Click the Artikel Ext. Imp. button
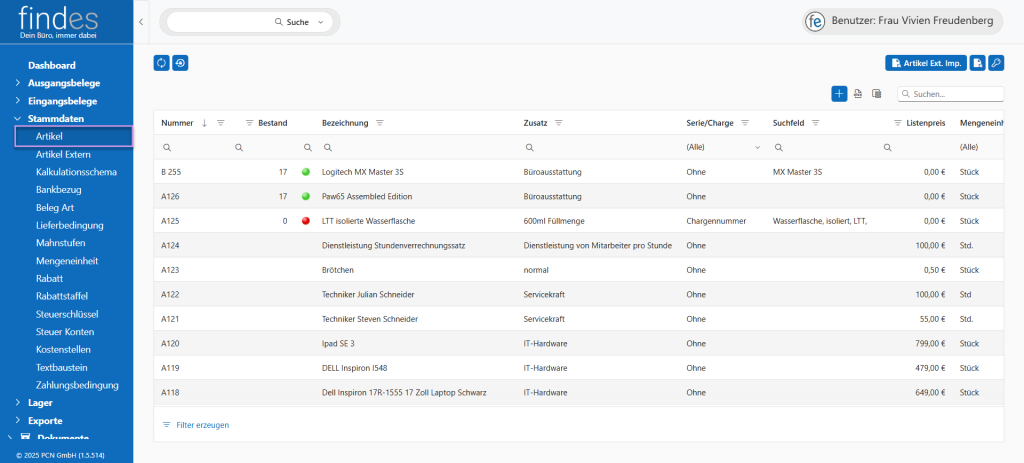This screenshot has height=463, width=1024. 926,63
